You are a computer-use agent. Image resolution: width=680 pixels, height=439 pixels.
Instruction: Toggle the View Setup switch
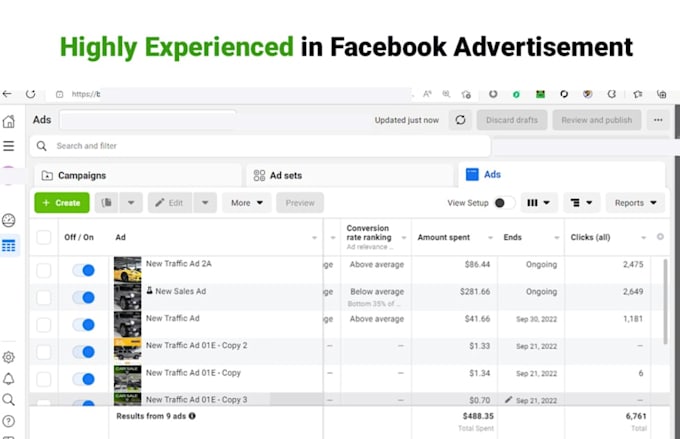(504, 203)
